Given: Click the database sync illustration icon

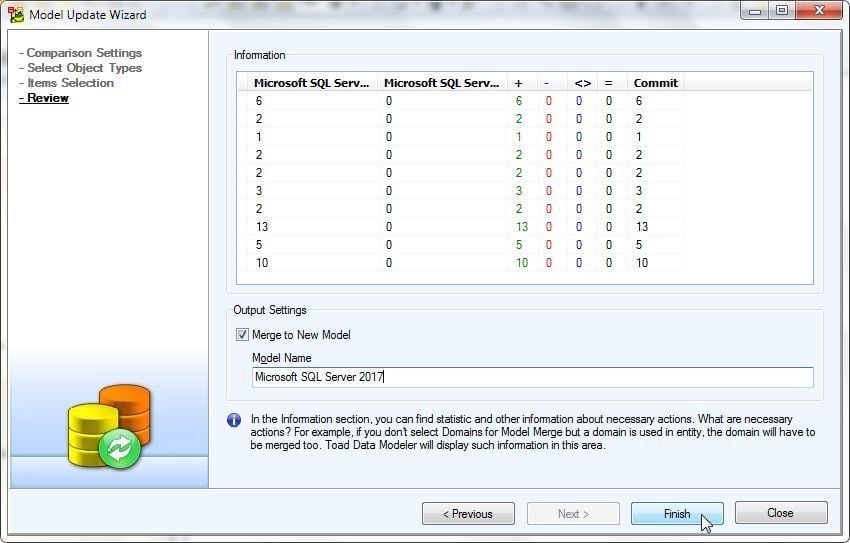Looking at the screenshot, I should 109,426.
